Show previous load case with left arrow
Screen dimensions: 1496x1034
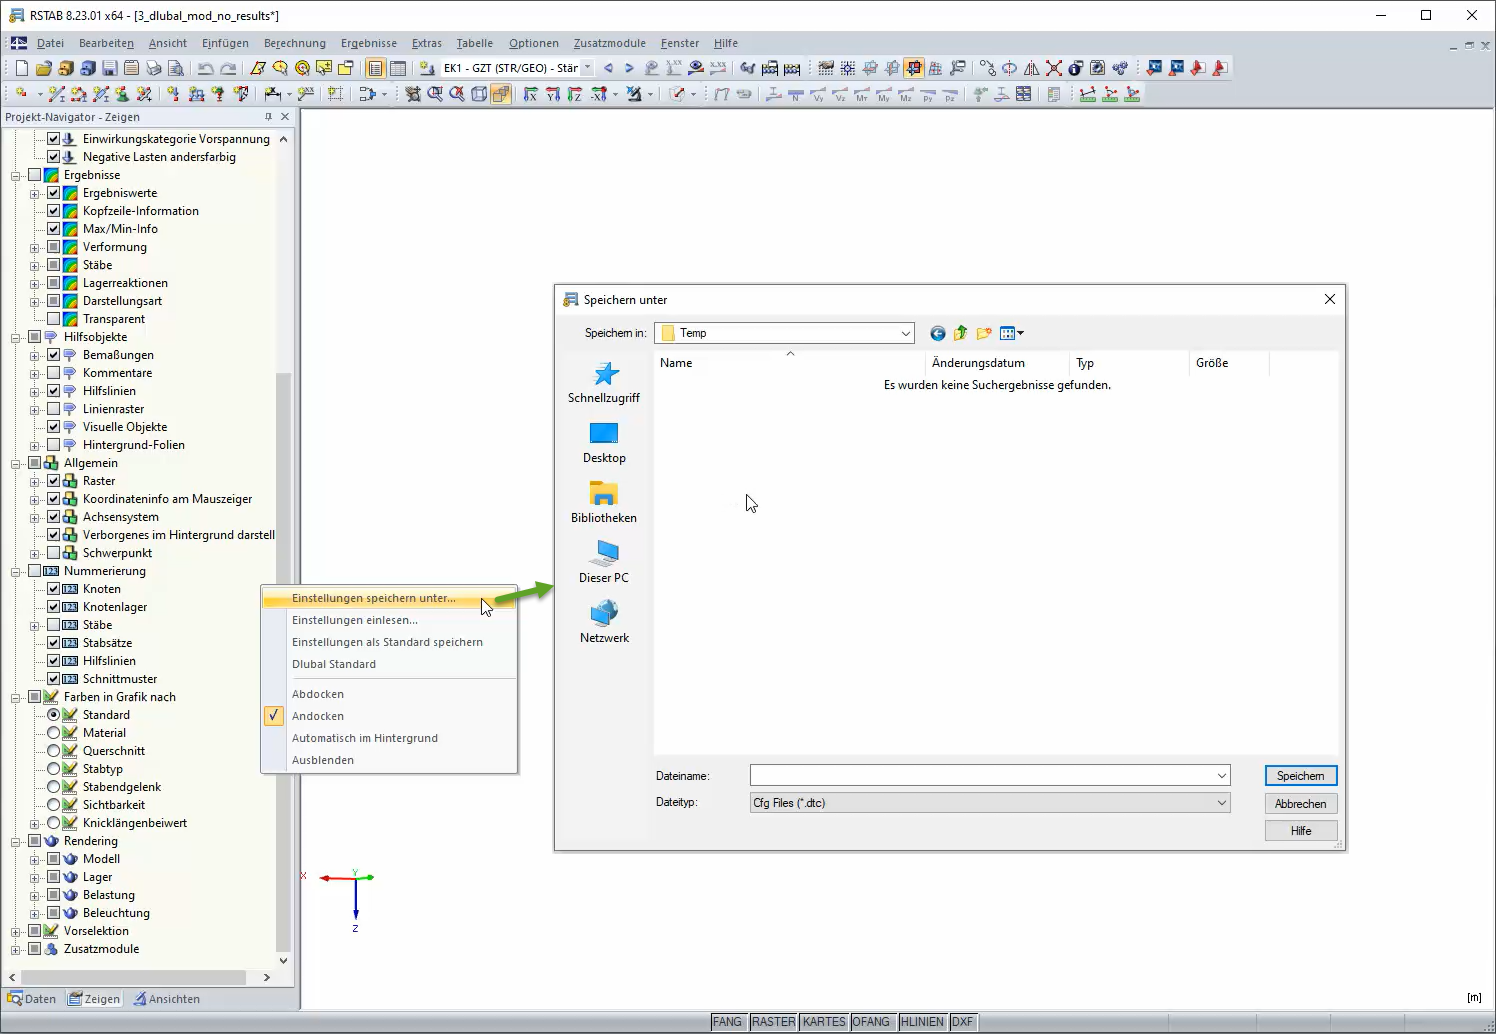click(x=608, y=68)
